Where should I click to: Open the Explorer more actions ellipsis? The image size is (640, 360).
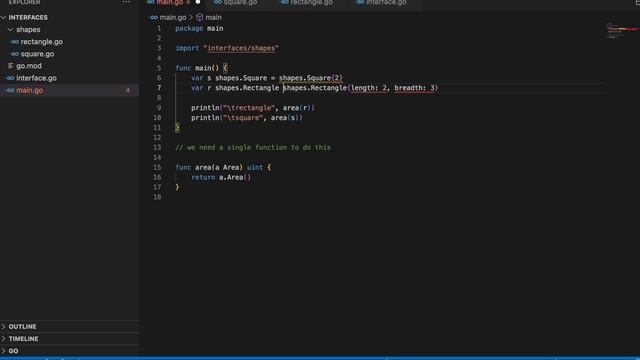click(x=126, y=2)
